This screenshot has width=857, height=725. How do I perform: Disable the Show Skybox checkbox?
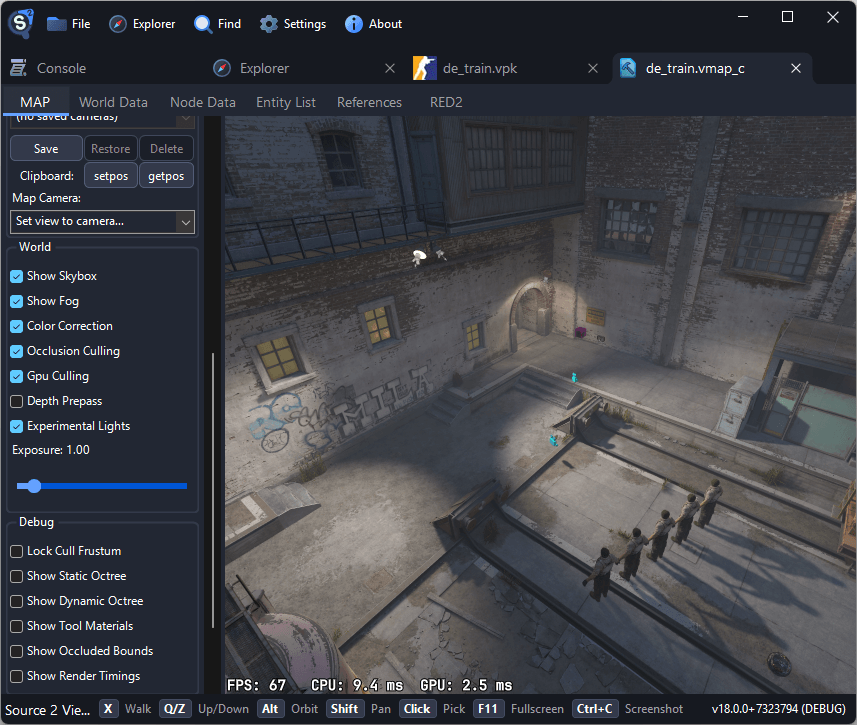[x=17, y=276]
